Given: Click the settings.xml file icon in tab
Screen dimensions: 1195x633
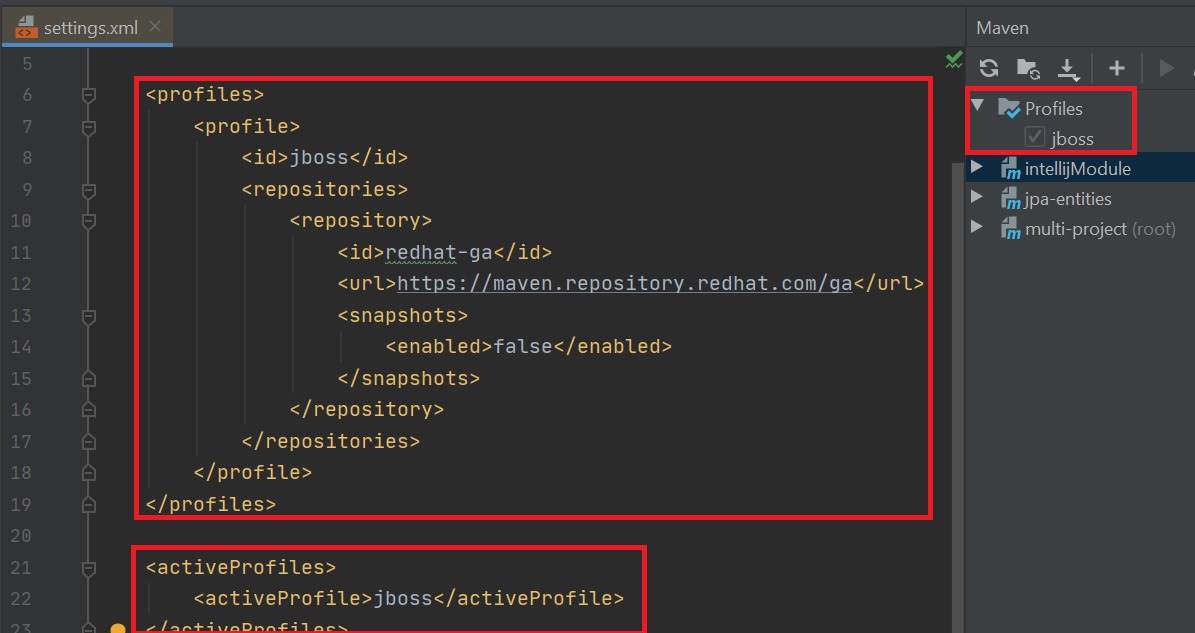Looking at the screenshot, I should pyautogui.click(x=26, y=28).
